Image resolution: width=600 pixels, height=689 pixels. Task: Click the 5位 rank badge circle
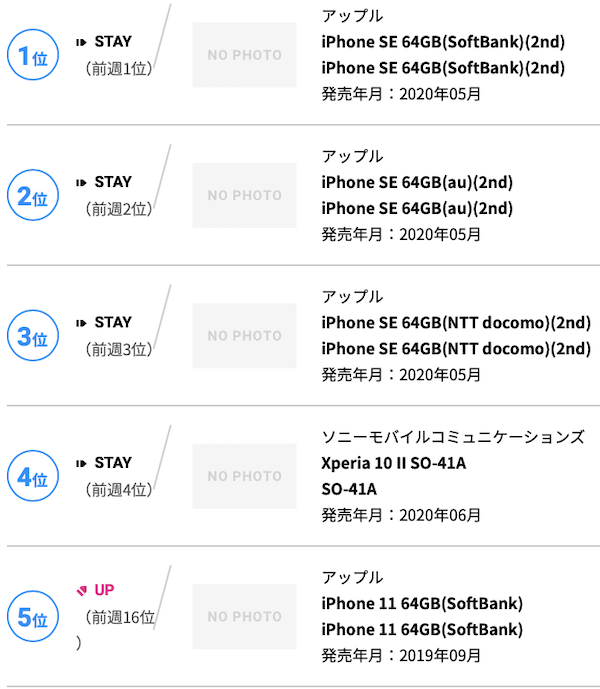click(33, 616)
